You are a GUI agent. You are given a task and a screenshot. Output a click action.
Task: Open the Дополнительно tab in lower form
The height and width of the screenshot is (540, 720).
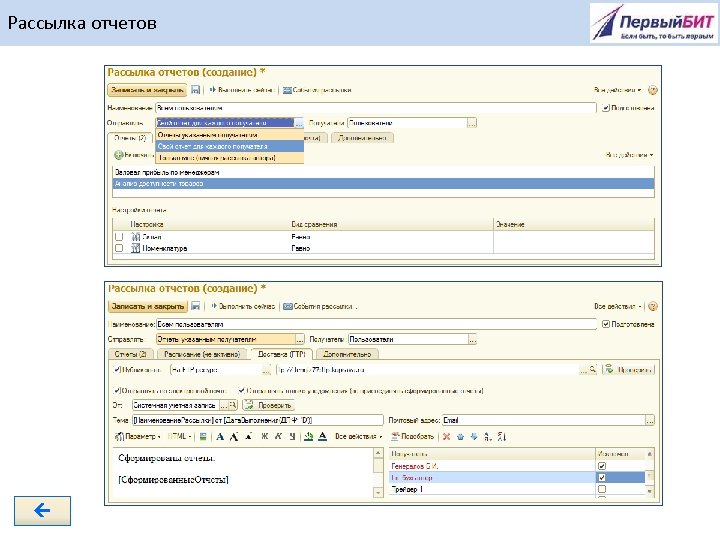(347, 353)
